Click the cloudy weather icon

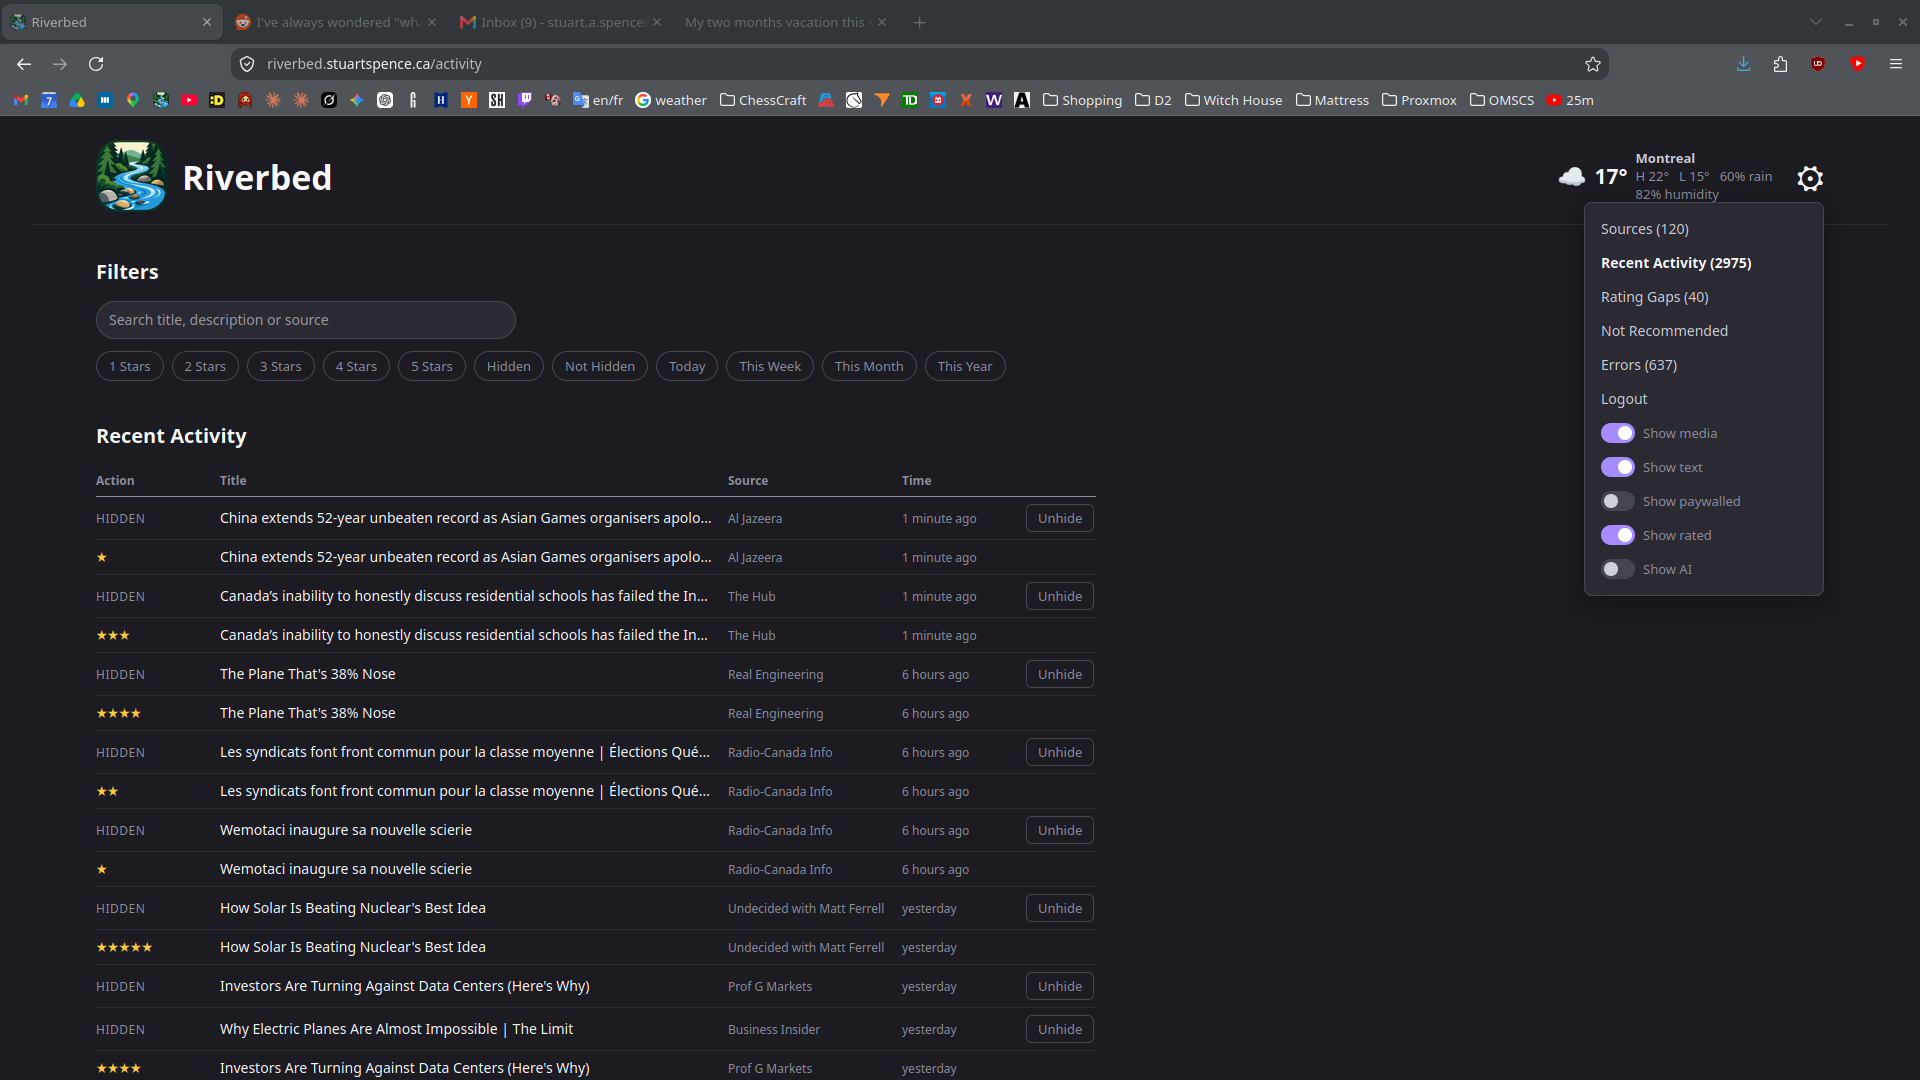click(1572, 177)
